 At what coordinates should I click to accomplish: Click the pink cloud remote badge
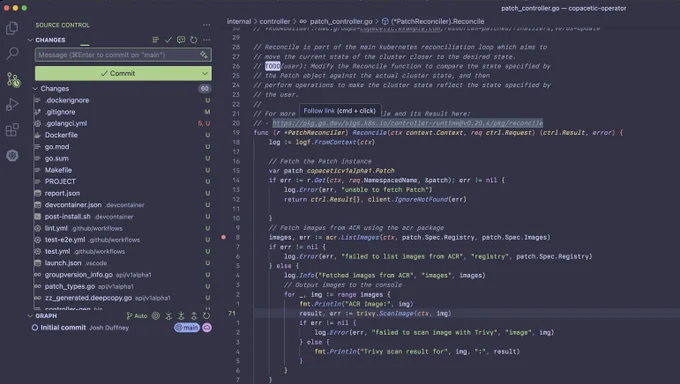pos(207,328)
